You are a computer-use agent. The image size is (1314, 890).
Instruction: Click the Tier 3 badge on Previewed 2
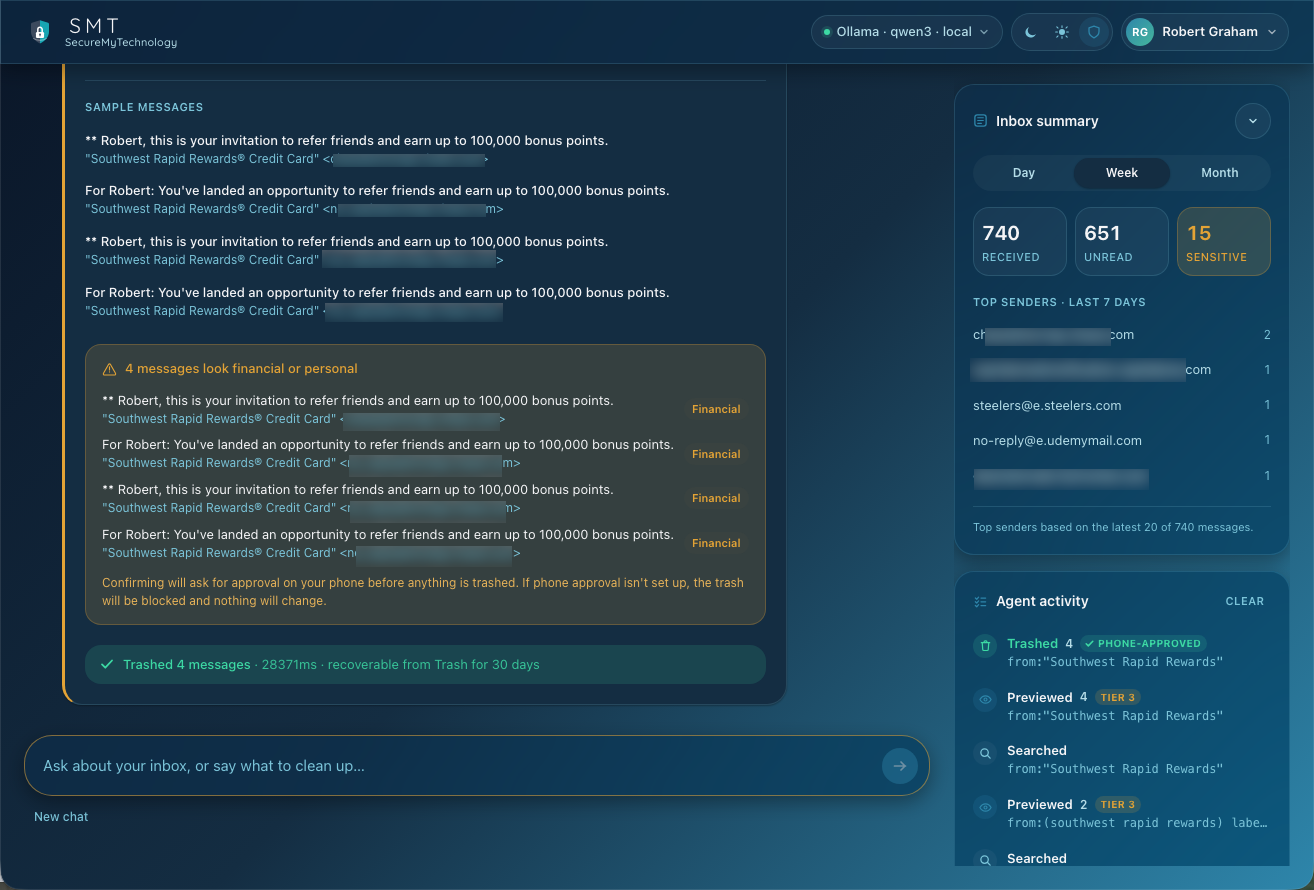coord(1117,805)
